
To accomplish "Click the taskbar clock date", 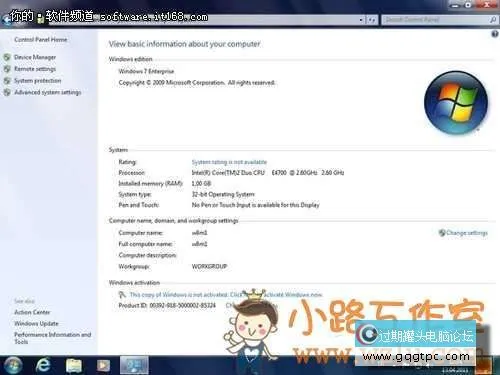I will [456, 370].
